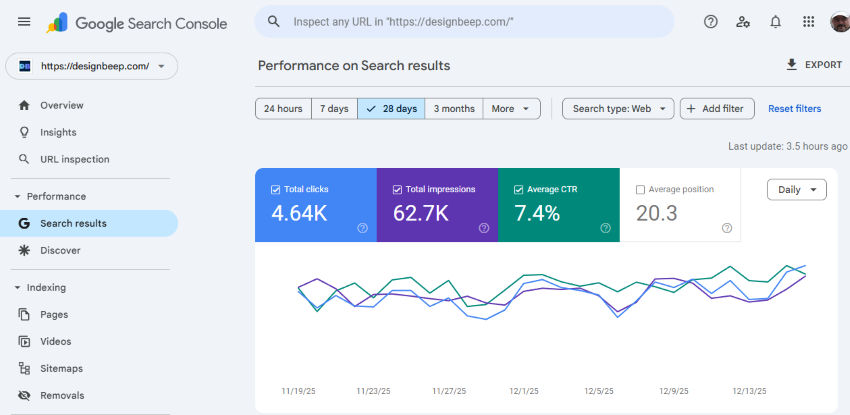Open the notifications bell
Image resolution: width=850 pixels, height=415 pixels.
point(775,22)
